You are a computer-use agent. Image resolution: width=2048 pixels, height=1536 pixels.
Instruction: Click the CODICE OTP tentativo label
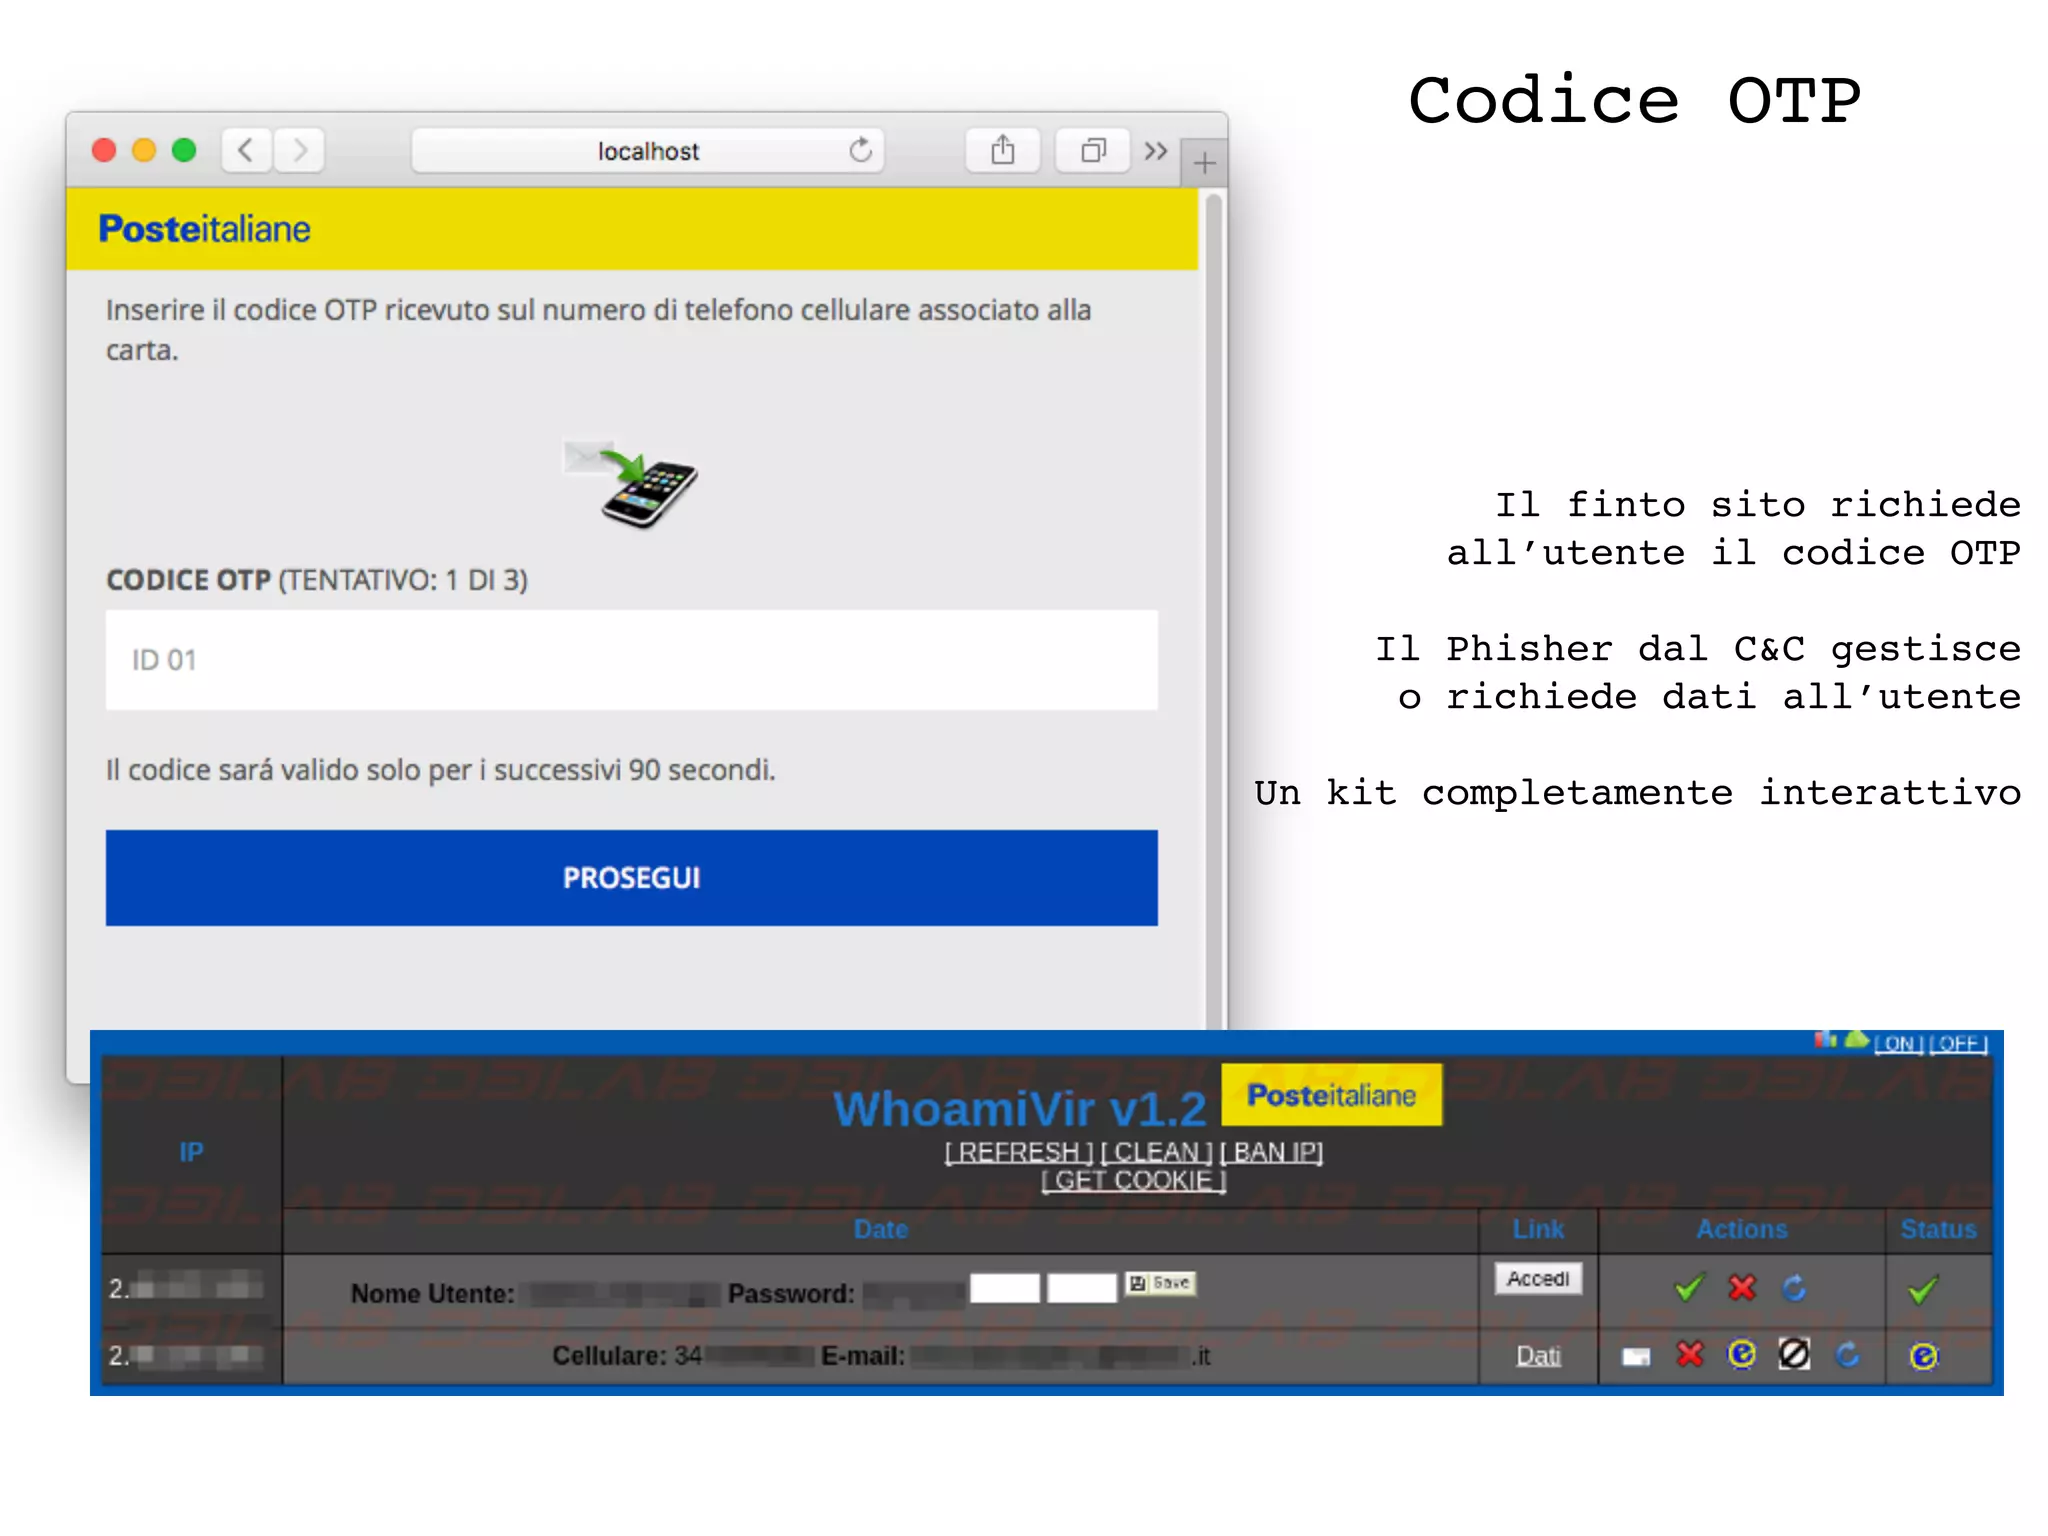click(x=317, y=580)
